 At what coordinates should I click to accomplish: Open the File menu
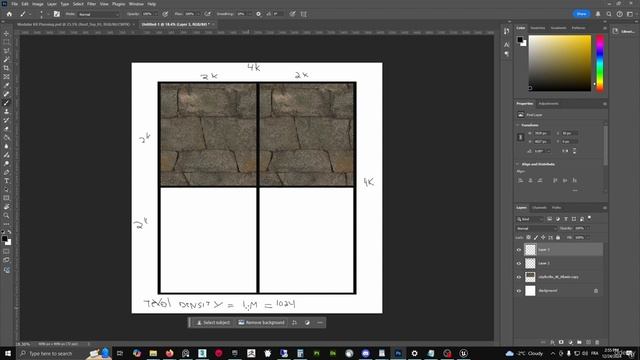[x=14, y=4]
